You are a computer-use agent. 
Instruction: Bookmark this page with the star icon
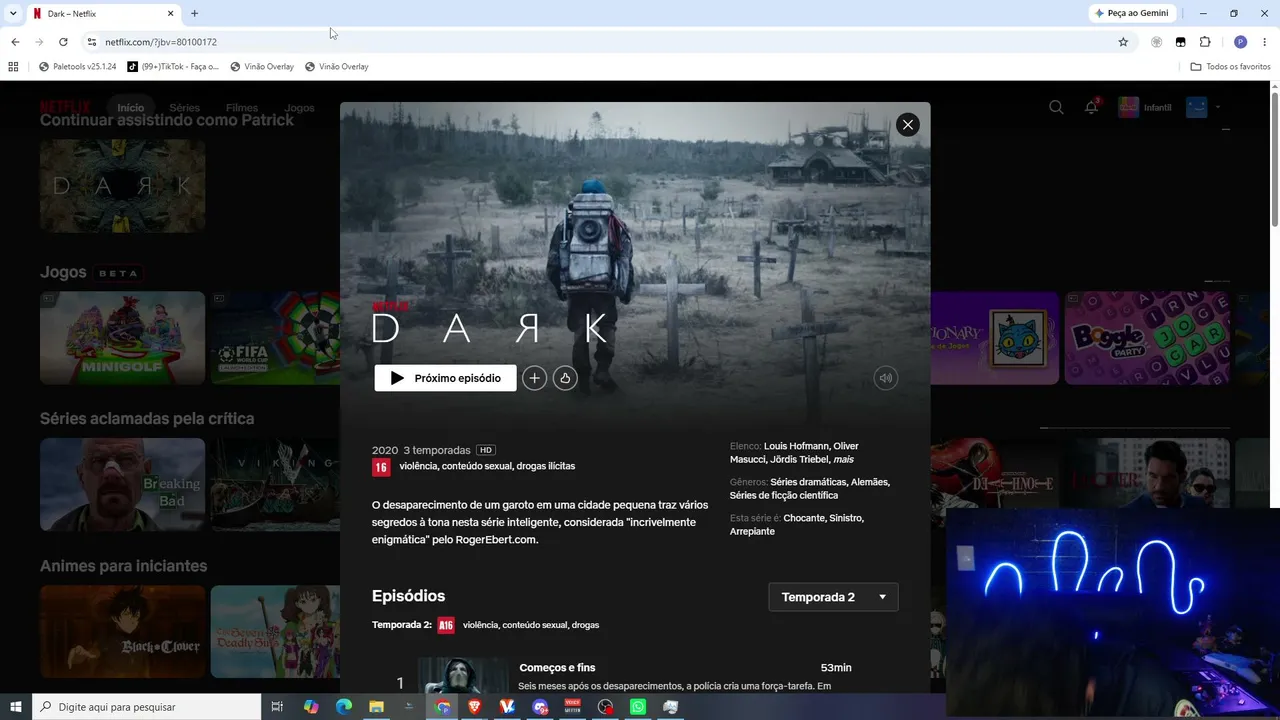tap(1123, 42)
